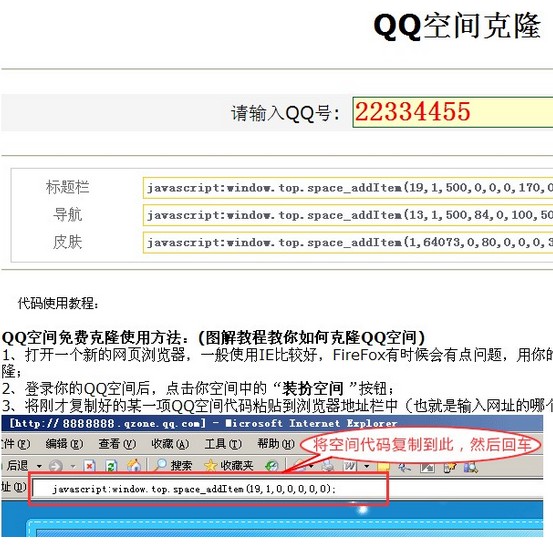Open the 收藏夹 favorites star button

coord(229,466)
